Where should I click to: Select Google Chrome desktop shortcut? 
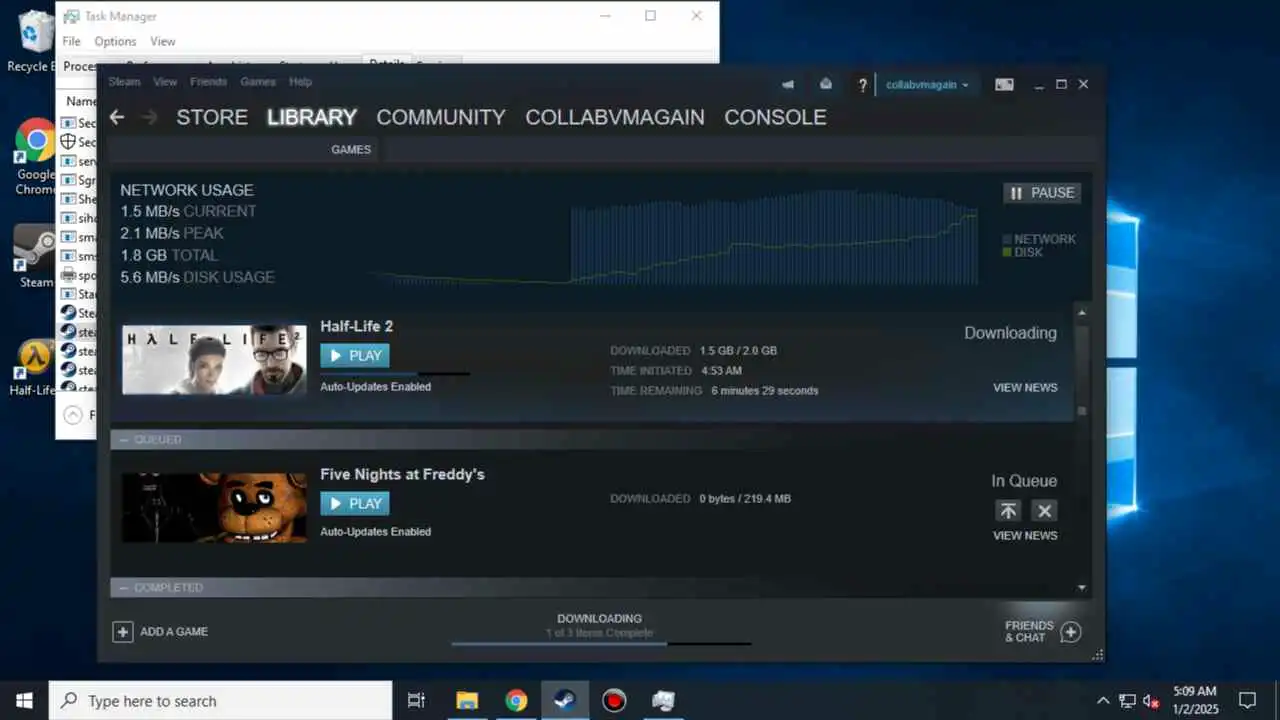pyautogui.click(x=35, y=157)
